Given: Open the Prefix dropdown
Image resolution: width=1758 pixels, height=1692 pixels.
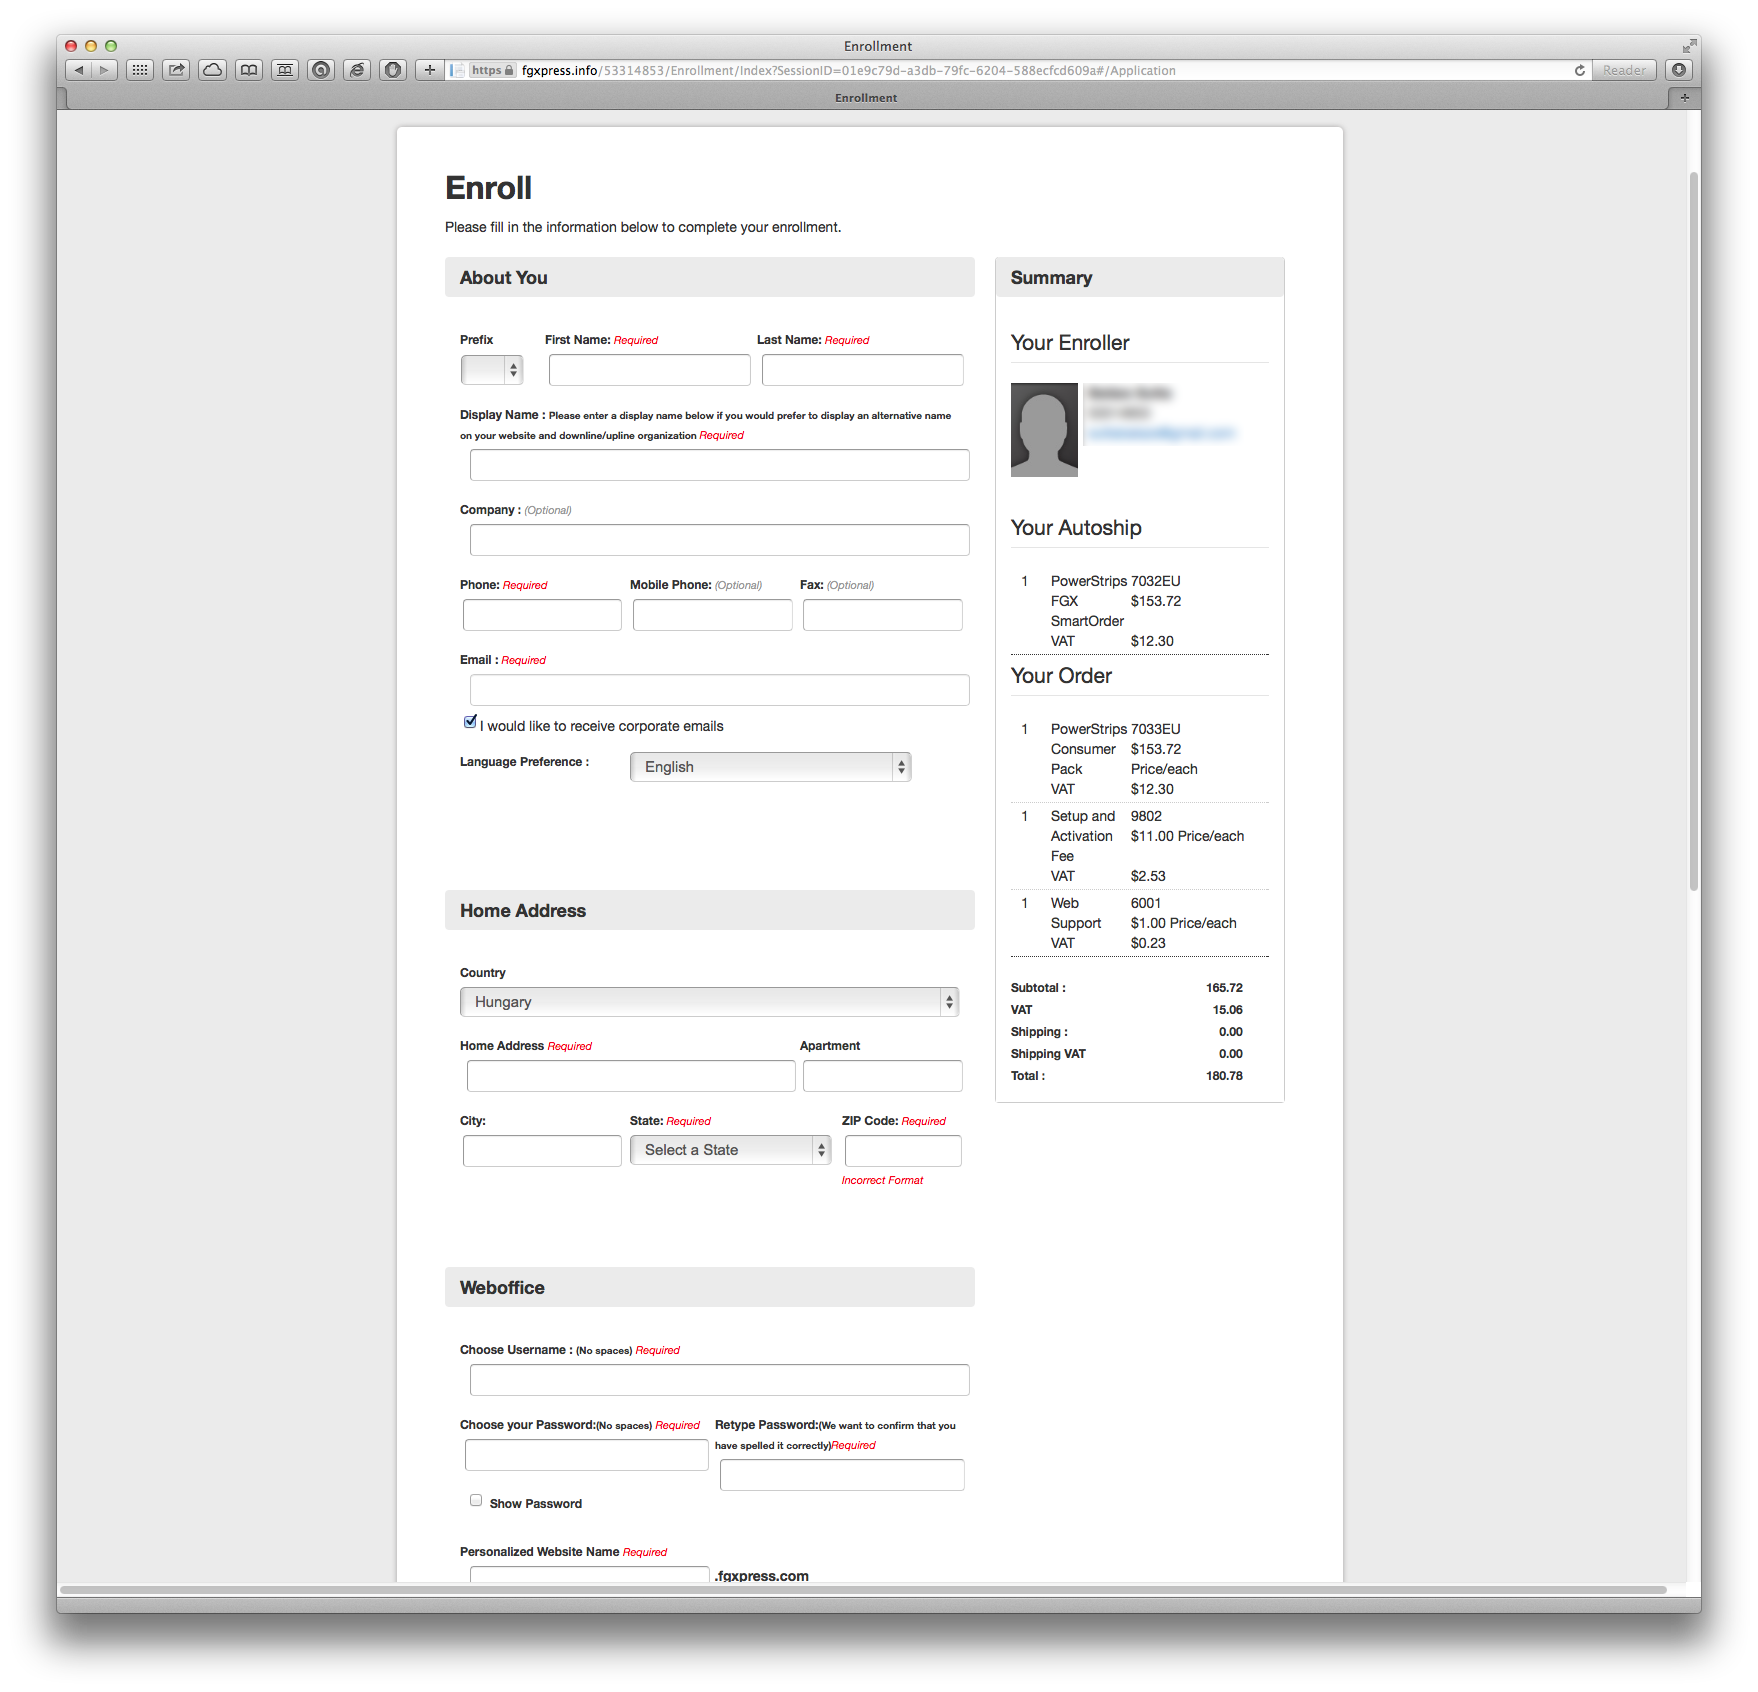Looking at the screenshot, I should [x=491, y=370].
